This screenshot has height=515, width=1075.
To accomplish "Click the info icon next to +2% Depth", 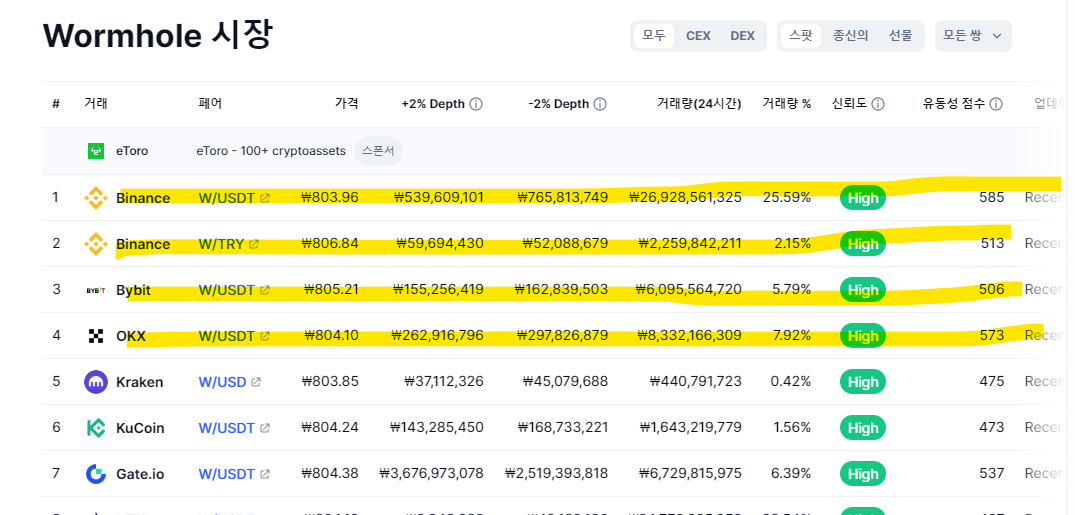I will click(476, 104).
